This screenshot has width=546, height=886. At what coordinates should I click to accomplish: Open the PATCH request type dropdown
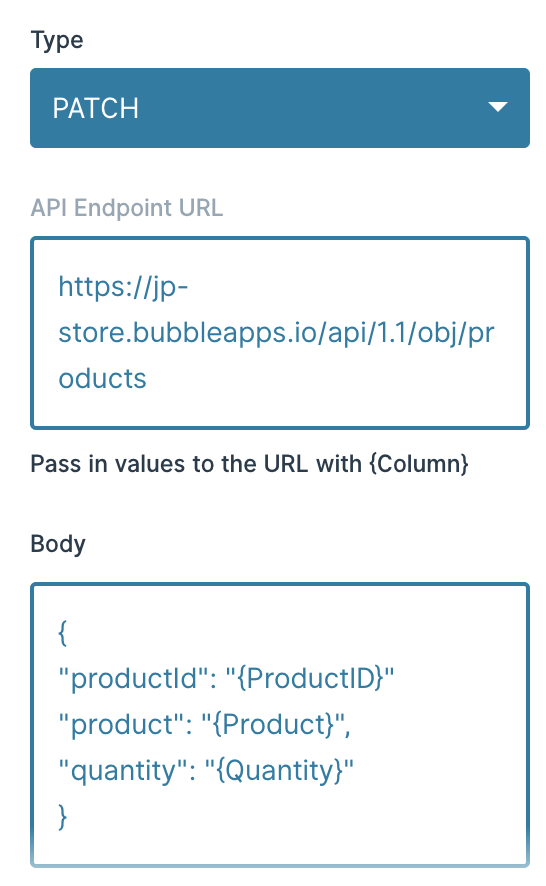coord(280,108)
